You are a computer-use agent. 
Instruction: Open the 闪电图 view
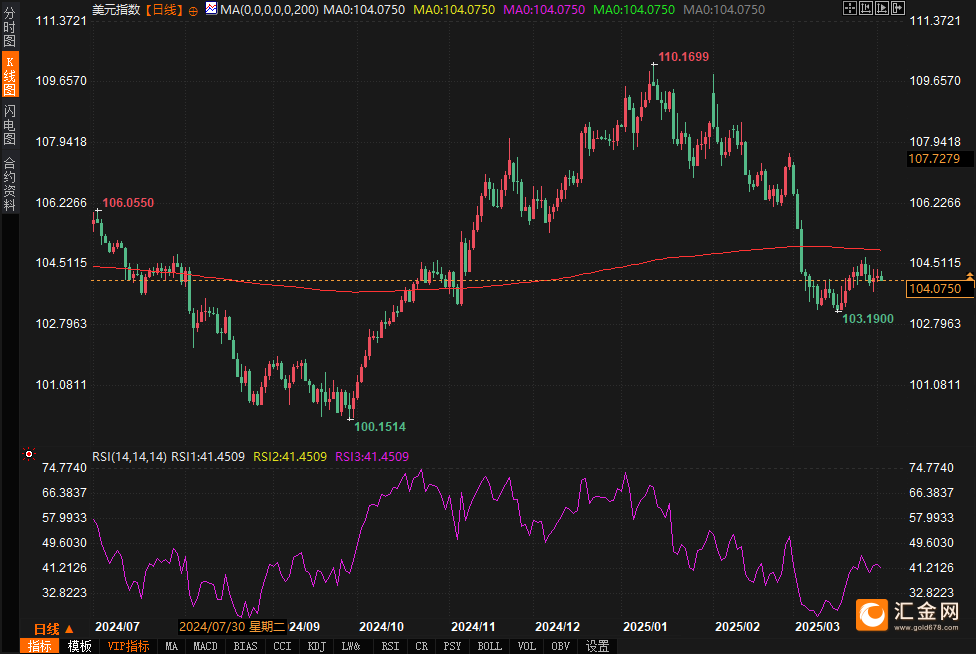9,124
